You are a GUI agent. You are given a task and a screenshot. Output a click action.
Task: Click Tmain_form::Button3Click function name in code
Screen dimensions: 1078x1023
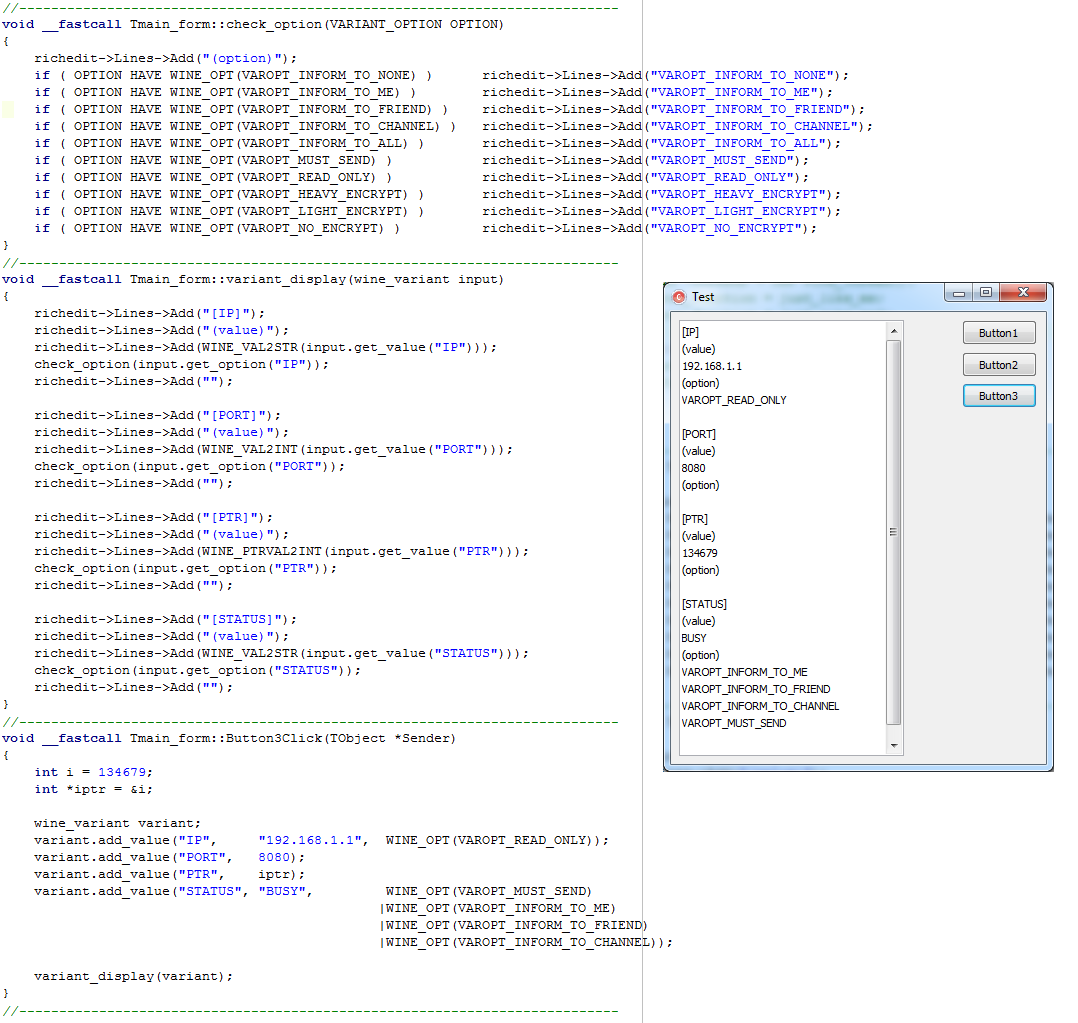pyautogui.click(x=226, y=738)
